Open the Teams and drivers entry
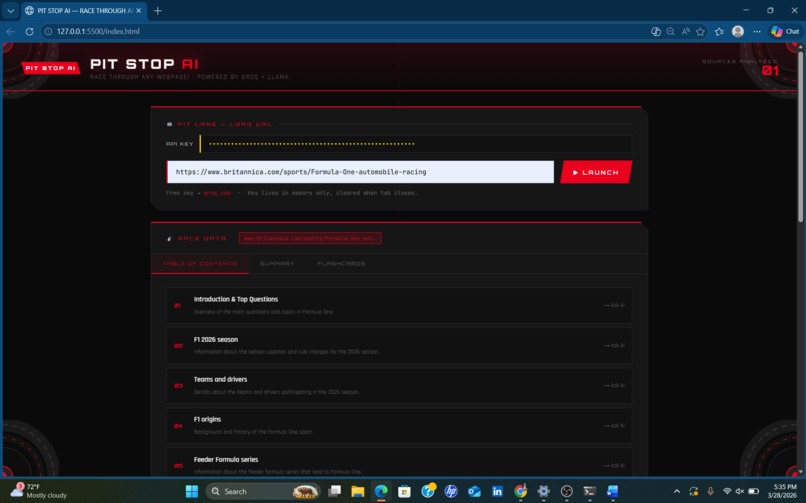Image resolution: width=806 pixels, height=503 pixels. click(x=399, y=385)
